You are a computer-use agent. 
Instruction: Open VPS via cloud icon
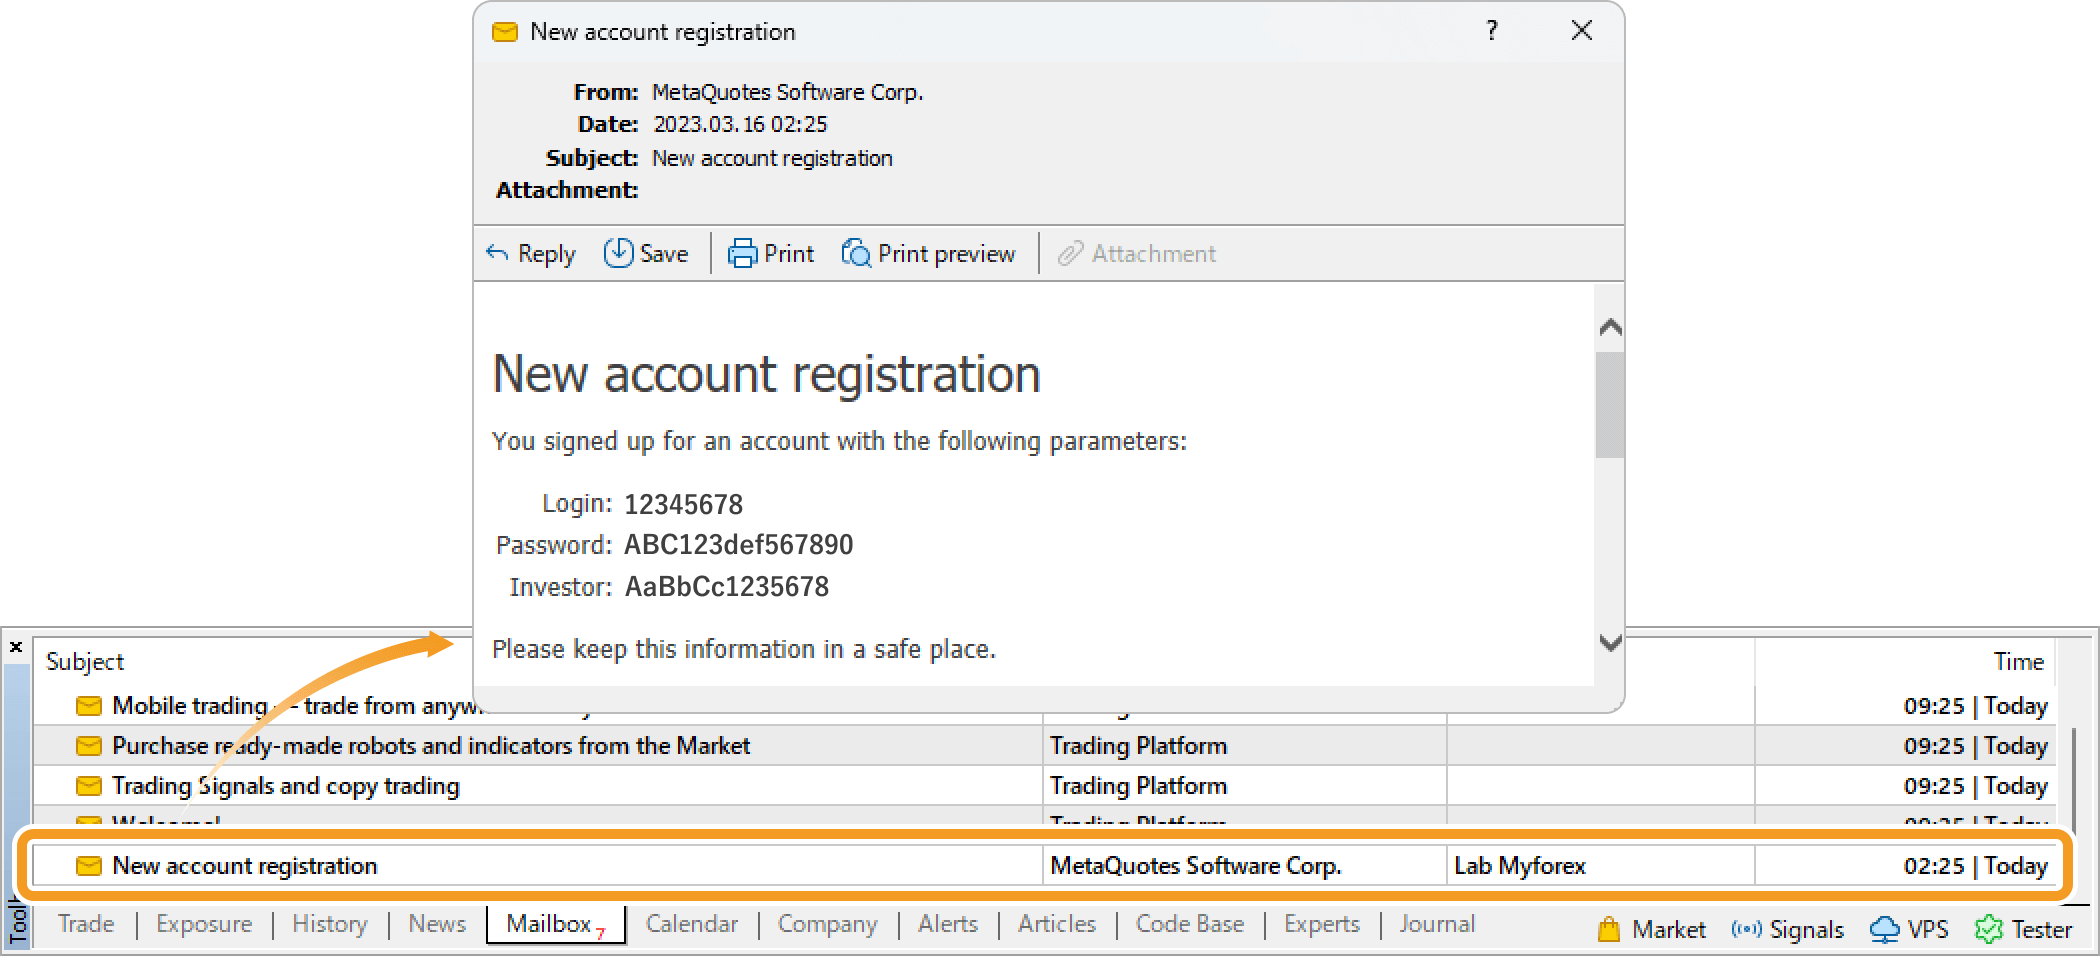[1884, 929]
